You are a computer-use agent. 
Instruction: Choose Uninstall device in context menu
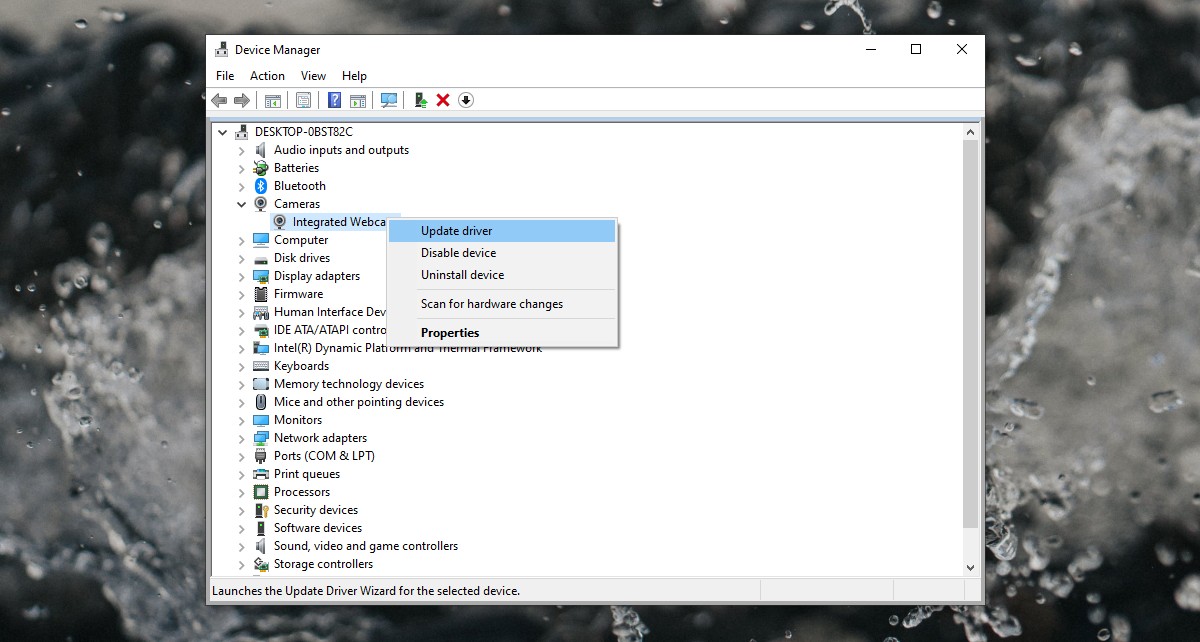[502, 275]
